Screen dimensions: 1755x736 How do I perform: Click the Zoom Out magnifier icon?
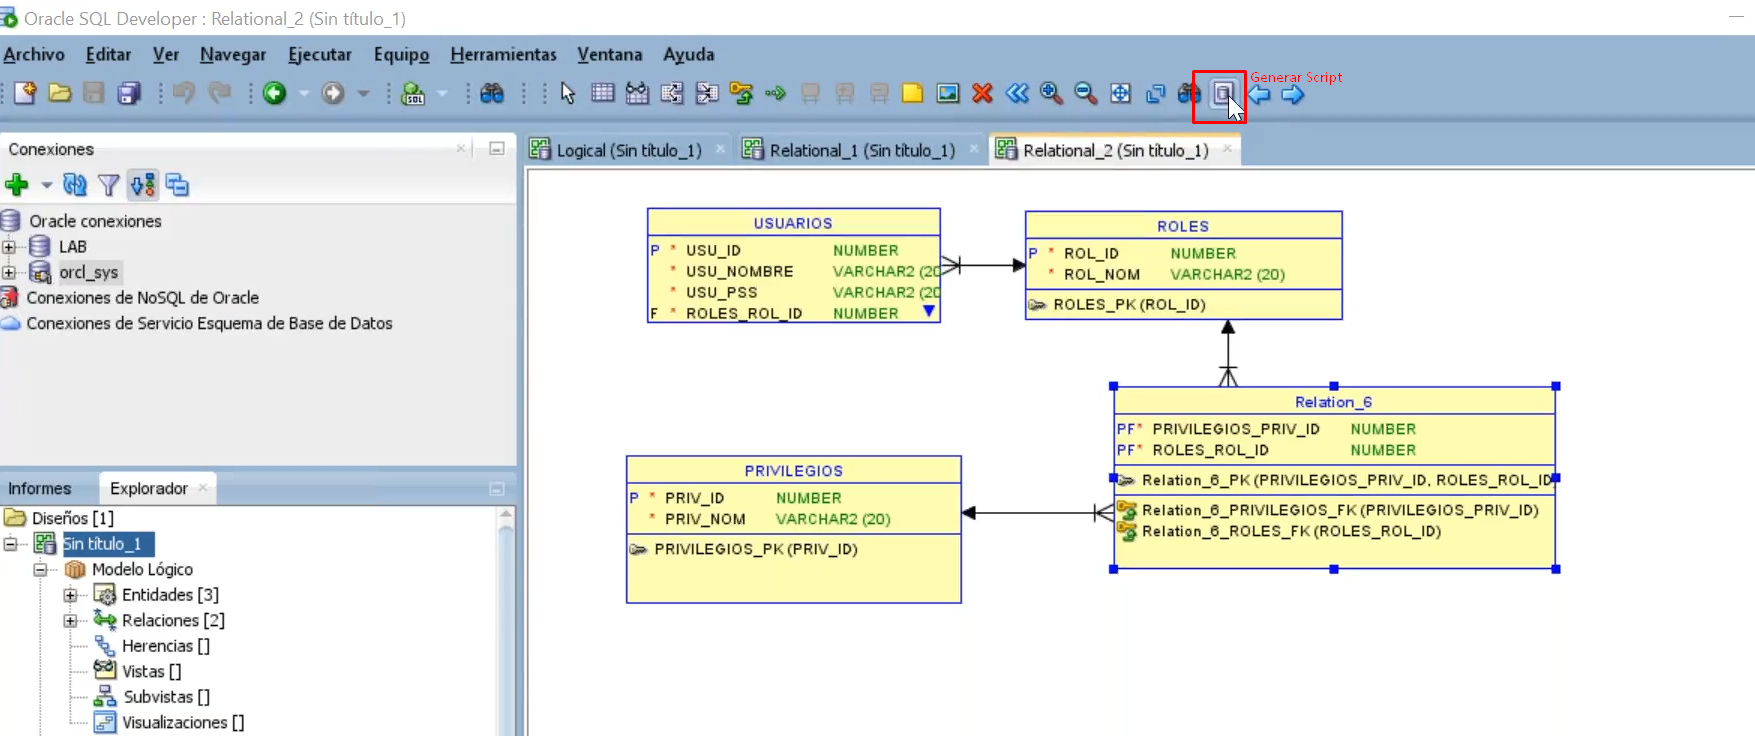point(1085,93)
